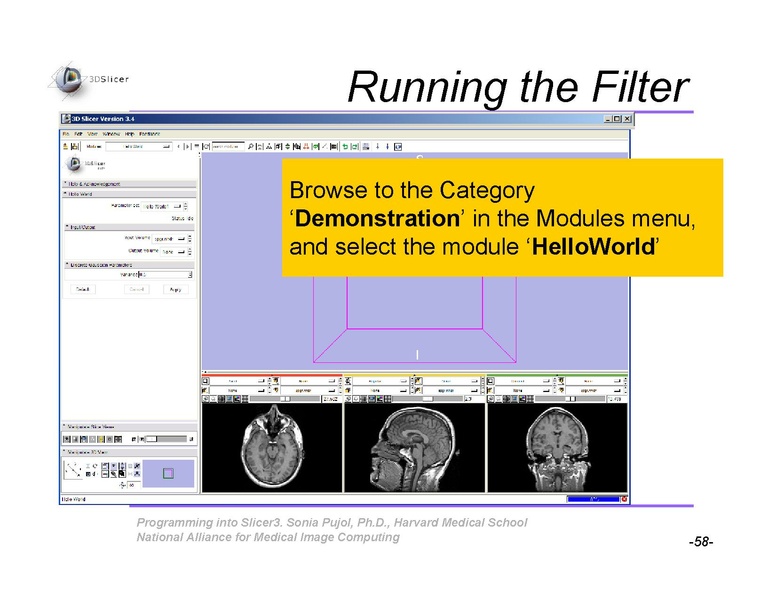The height and width of the screenshot is (600, 776).
Task: Click the green redo icon
Action: (x=355, y=146)
